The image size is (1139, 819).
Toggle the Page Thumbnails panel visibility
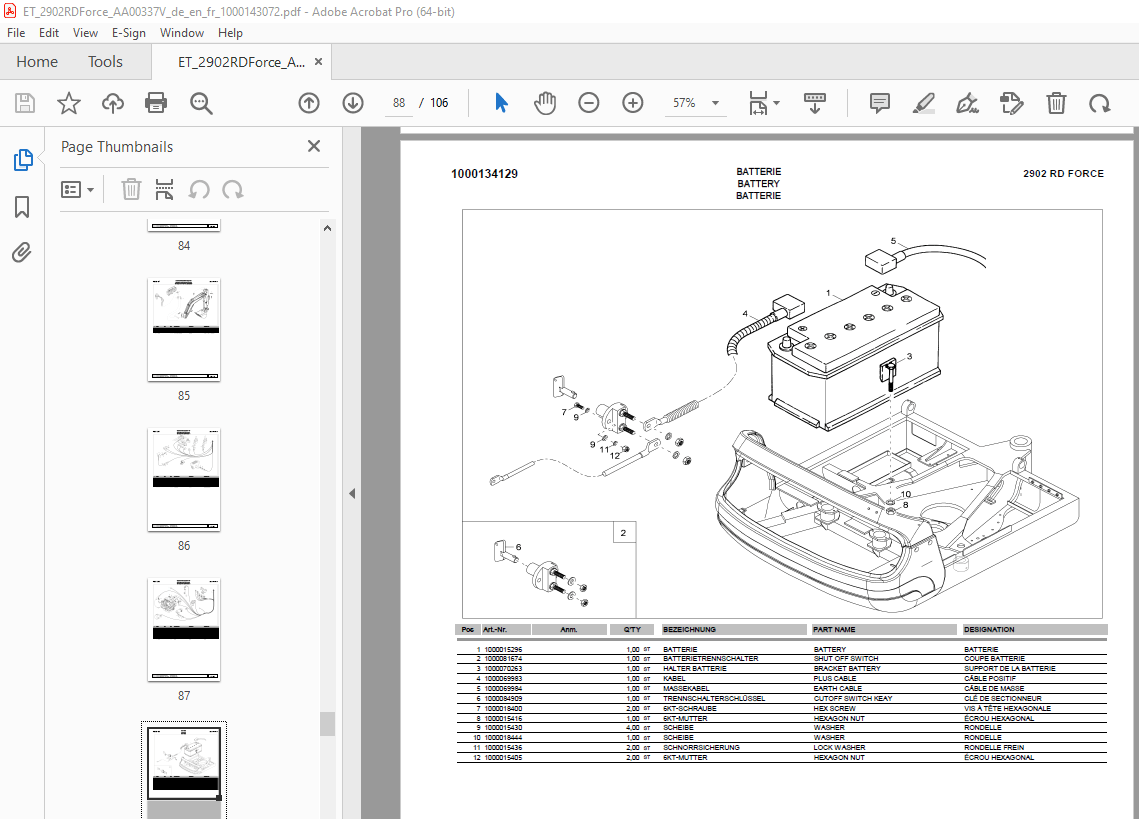22,160
